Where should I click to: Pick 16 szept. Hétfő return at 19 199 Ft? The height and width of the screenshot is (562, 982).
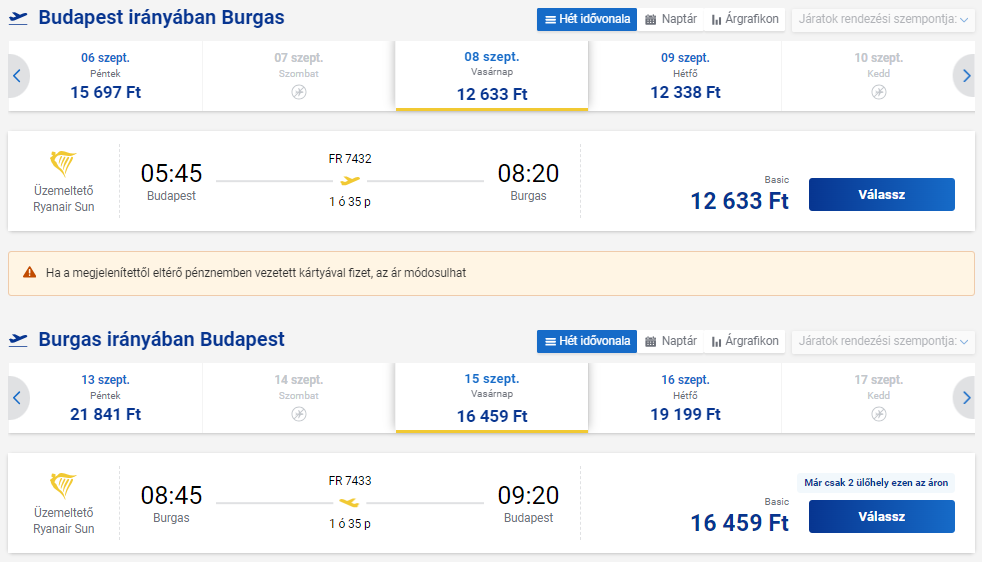685,398
